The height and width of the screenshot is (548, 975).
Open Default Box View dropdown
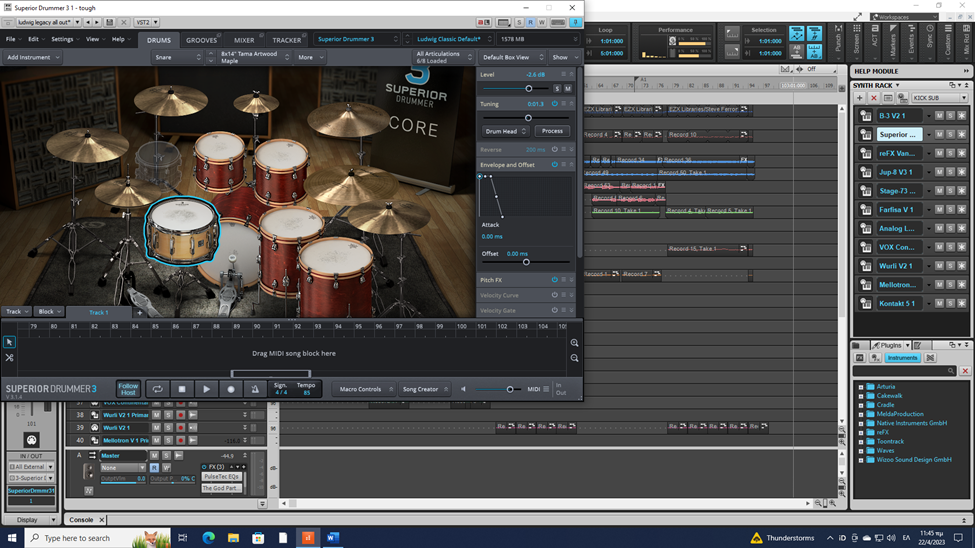tap(513, 57)
